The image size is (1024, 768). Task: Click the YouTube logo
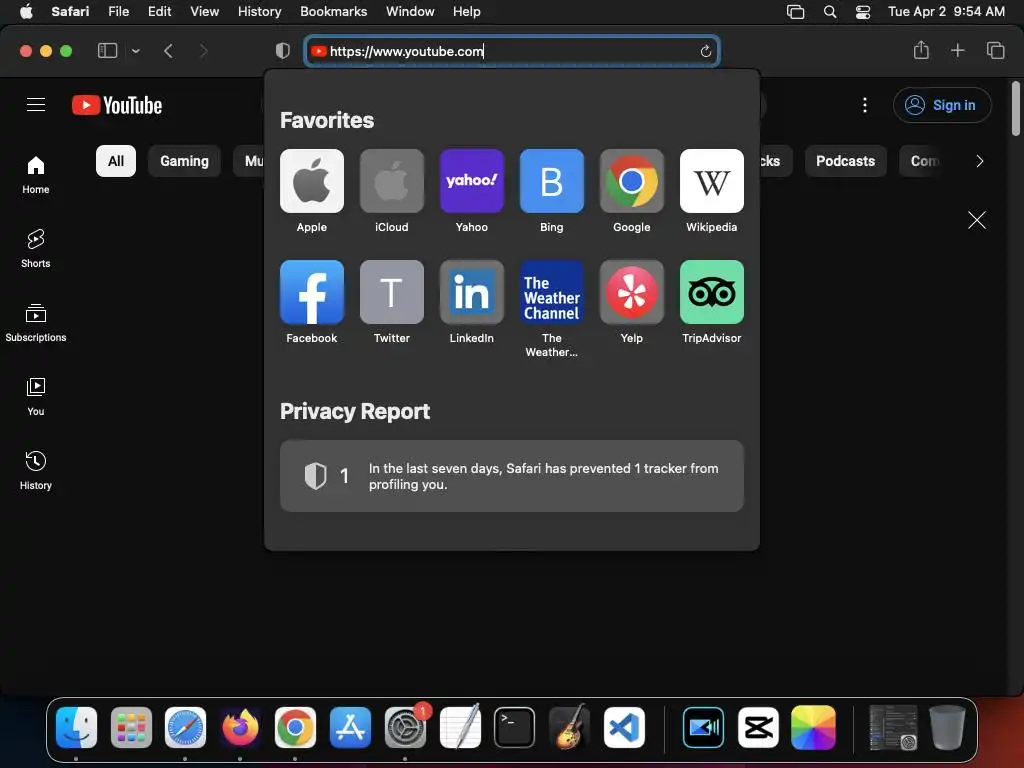coord(117,105)
